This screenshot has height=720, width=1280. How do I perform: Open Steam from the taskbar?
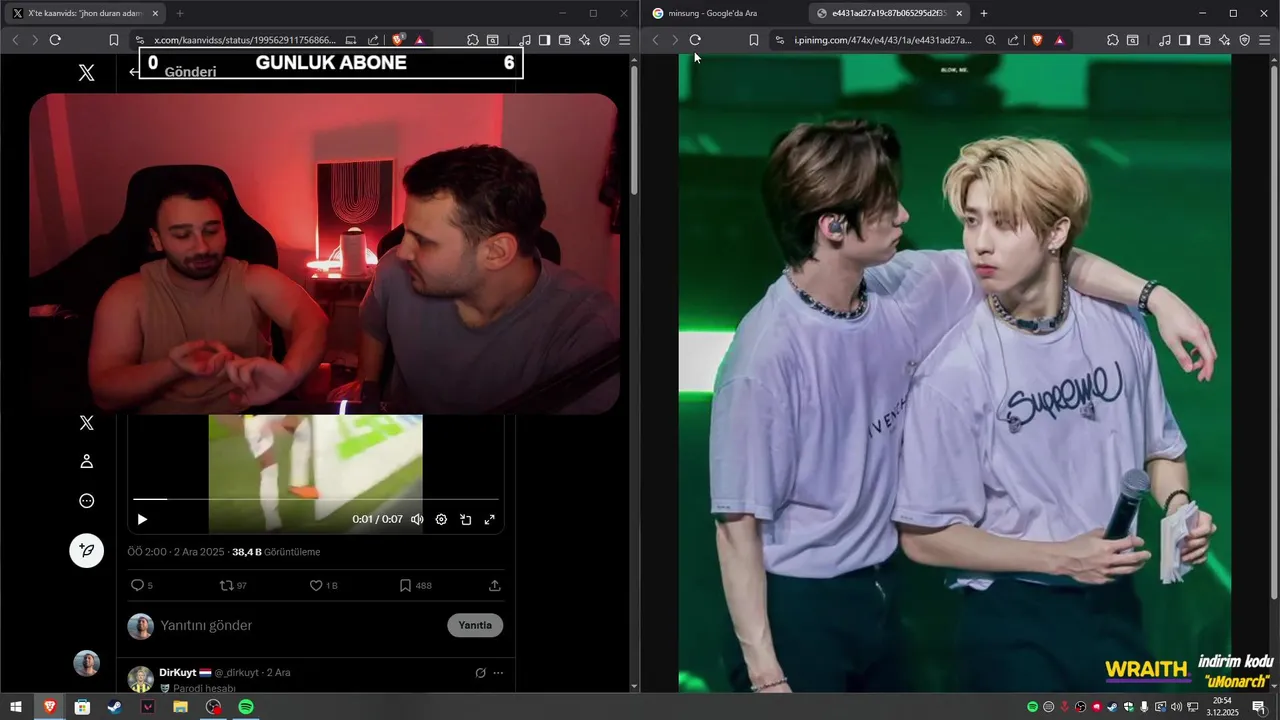(115, 707)
